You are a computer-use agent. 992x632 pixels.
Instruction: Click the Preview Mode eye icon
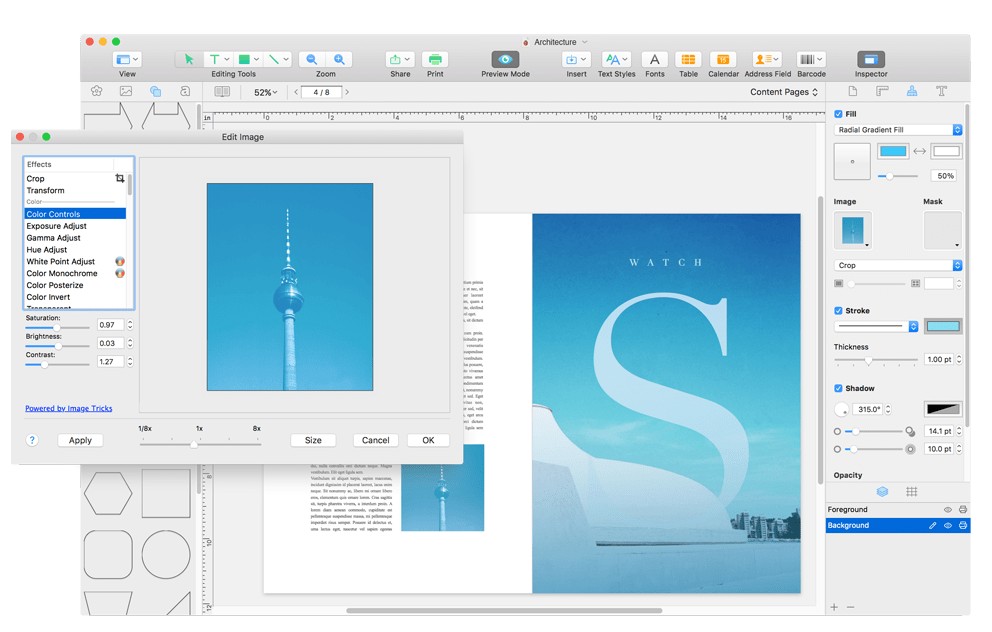(505, 60)
